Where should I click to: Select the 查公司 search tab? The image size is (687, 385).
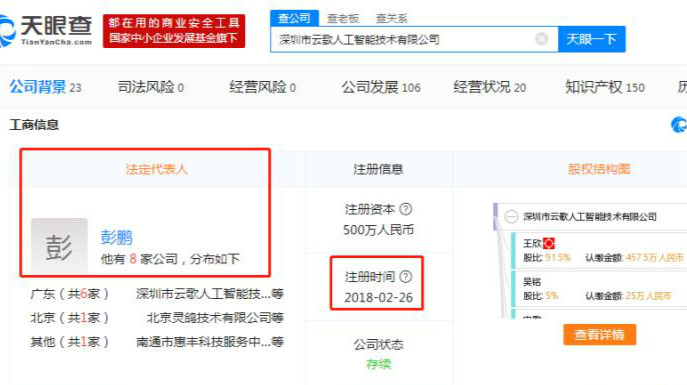coord(294,18)
